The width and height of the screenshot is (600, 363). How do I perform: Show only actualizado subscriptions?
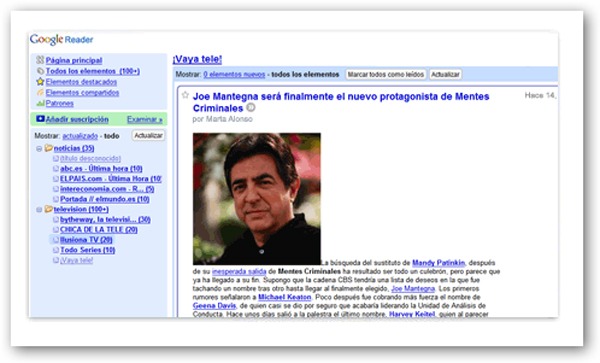[80, 136]
